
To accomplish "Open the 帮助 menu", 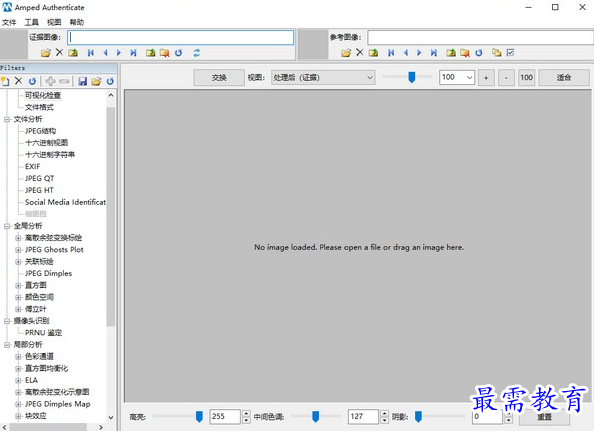I will coord(77,22).
